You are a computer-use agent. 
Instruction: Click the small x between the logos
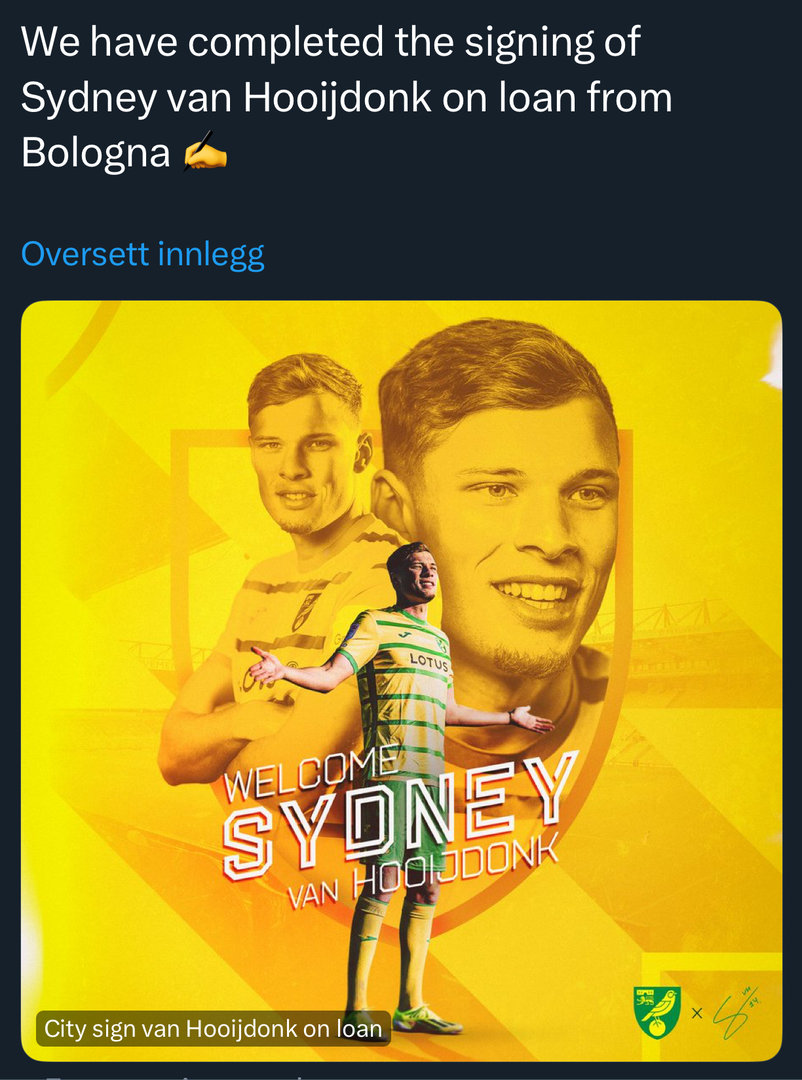coord(697,1013)
